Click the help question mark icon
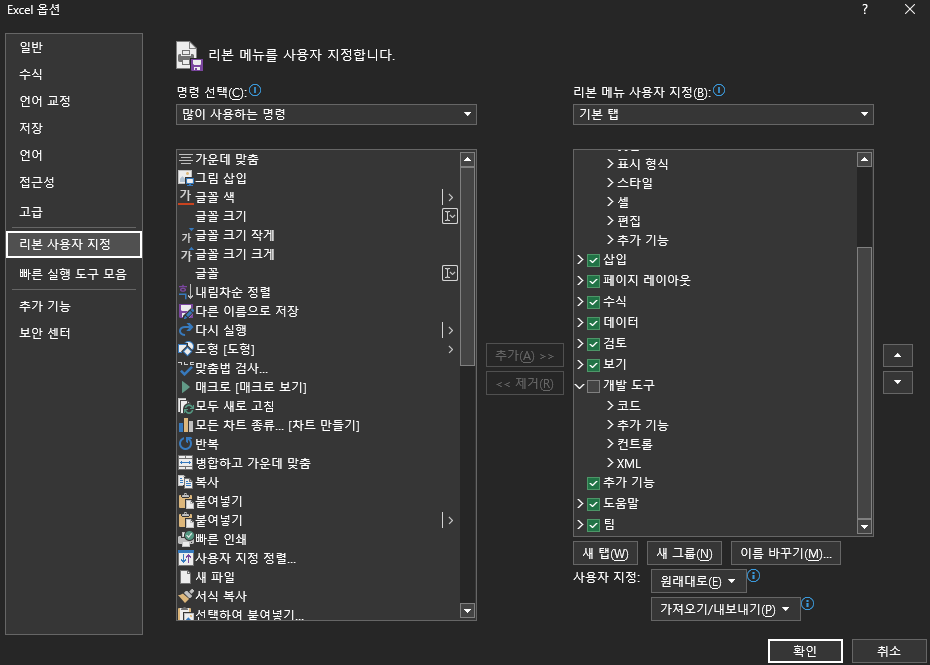930x665 pixels. [x=865, y=9]
